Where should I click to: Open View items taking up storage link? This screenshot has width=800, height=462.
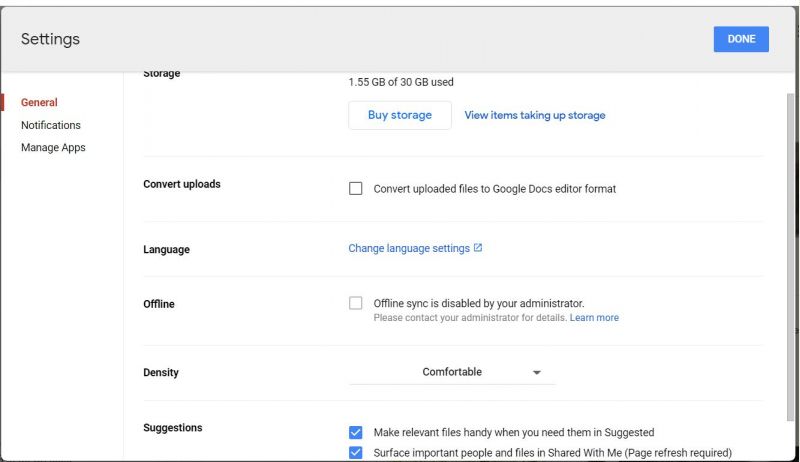535,115
